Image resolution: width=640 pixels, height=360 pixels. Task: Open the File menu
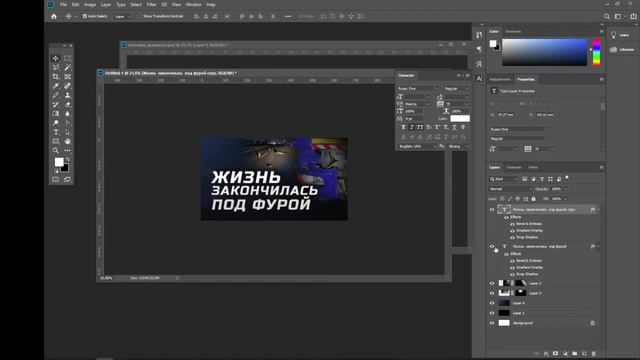coord(63,4)
